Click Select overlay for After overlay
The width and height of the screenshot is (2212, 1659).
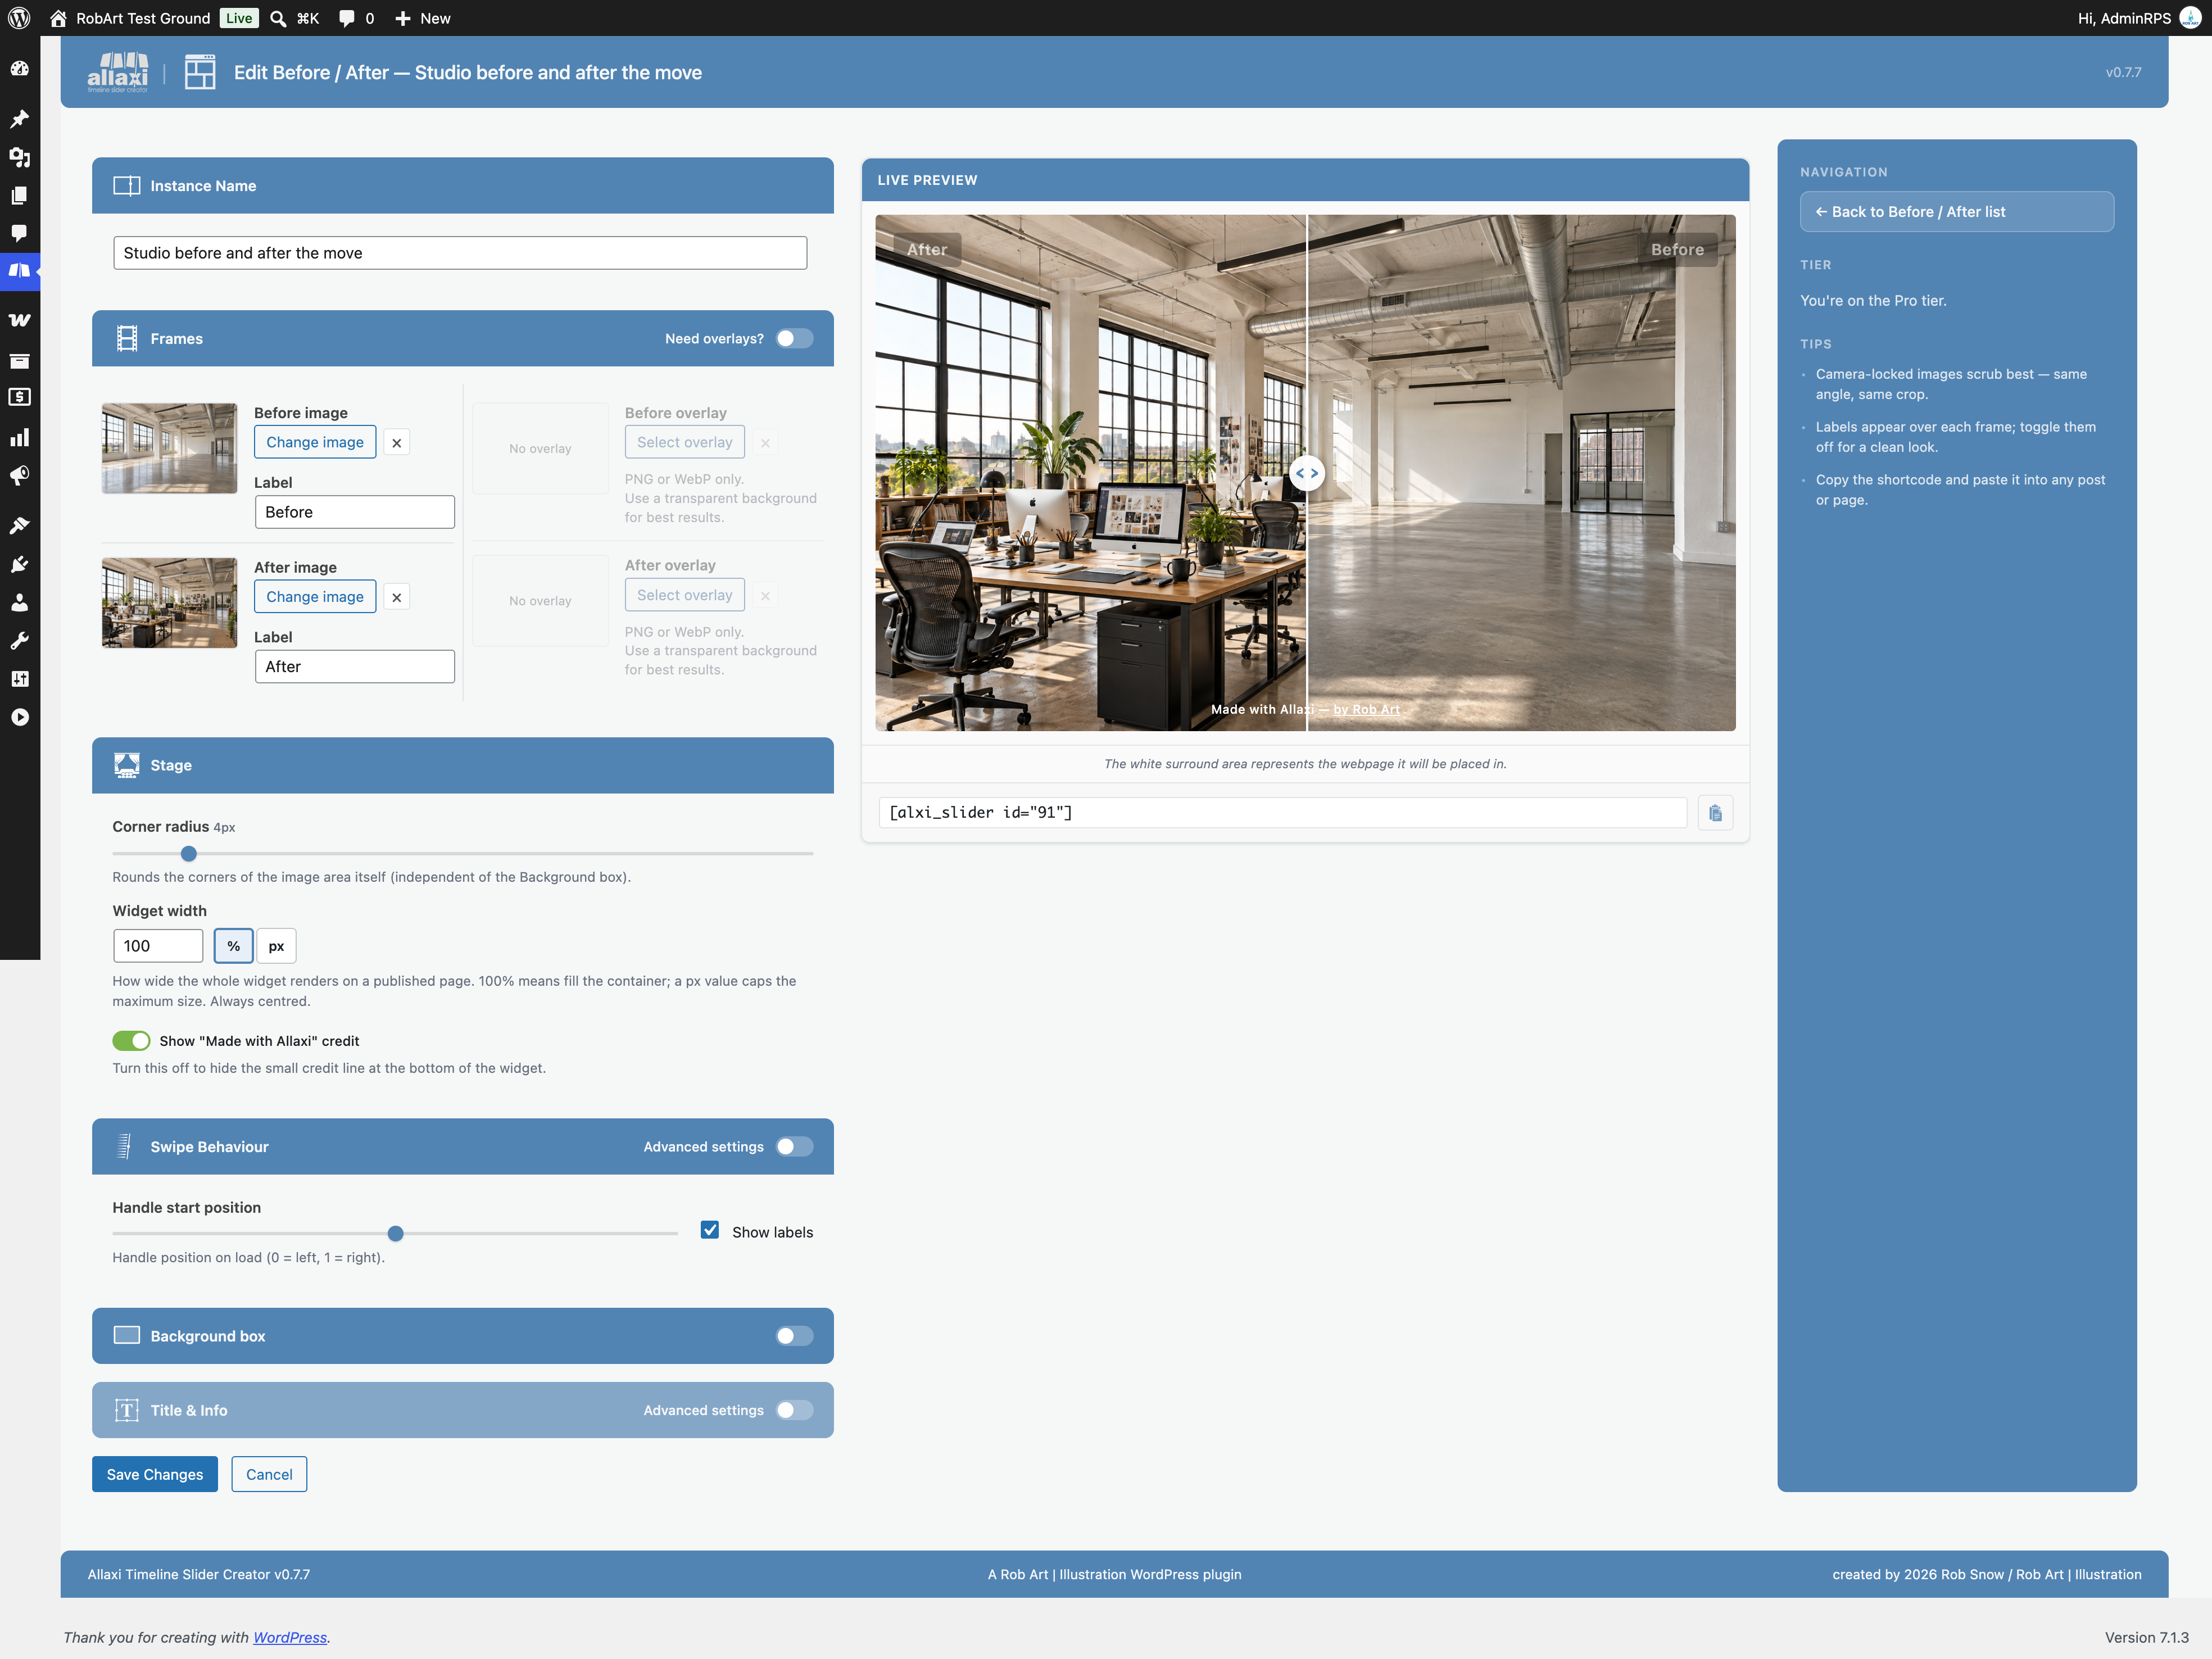[685, 595]
